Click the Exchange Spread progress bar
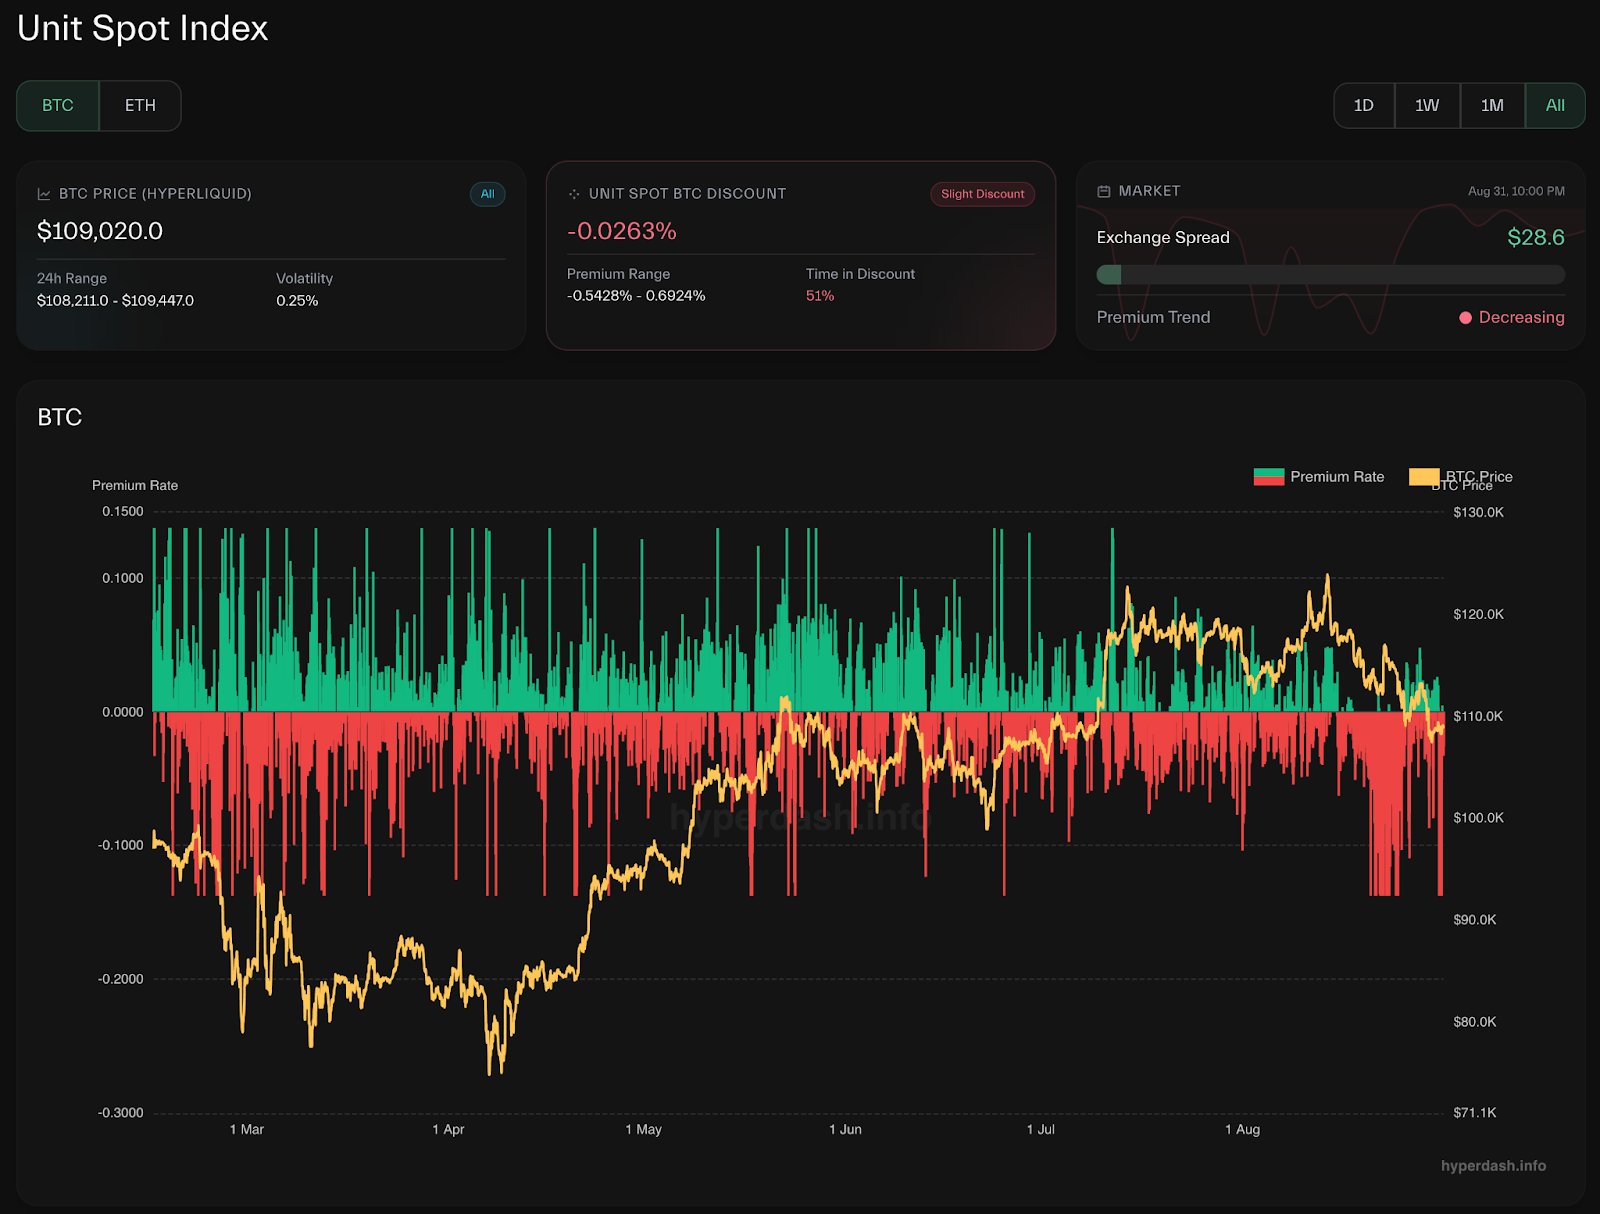 pos(1330,275)
